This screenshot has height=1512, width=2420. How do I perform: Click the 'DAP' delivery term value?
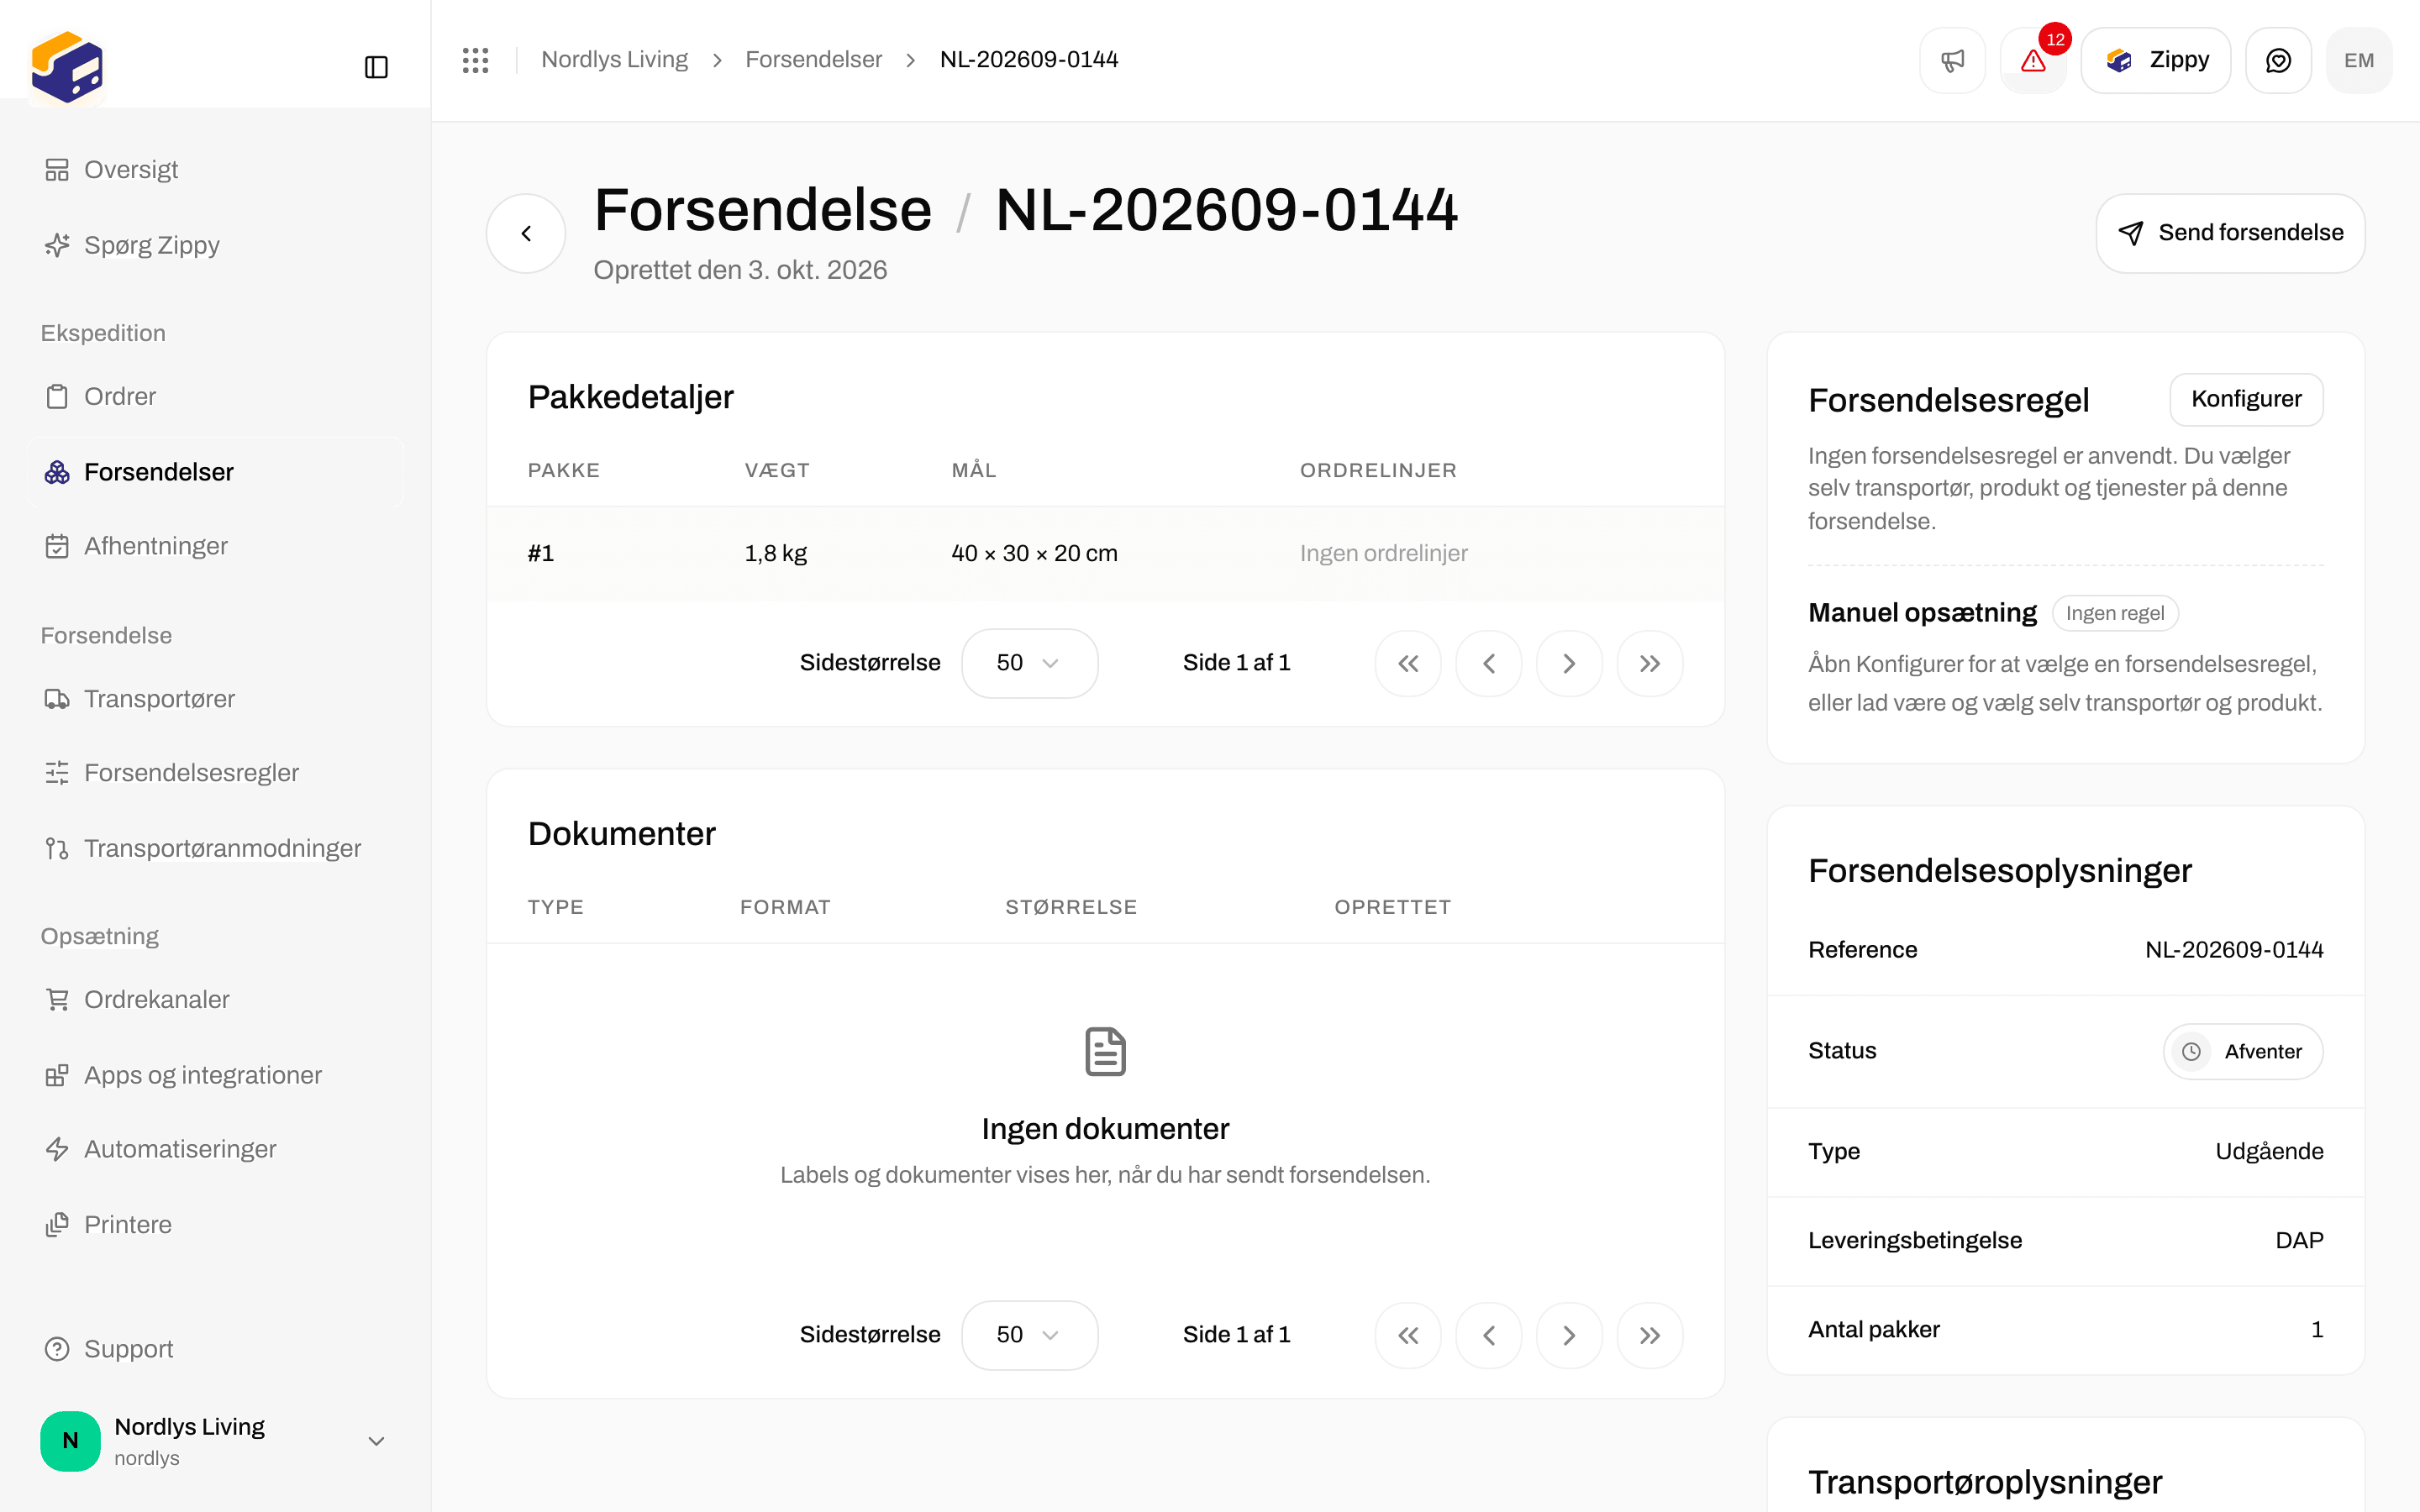[x=2299, y=1240]
